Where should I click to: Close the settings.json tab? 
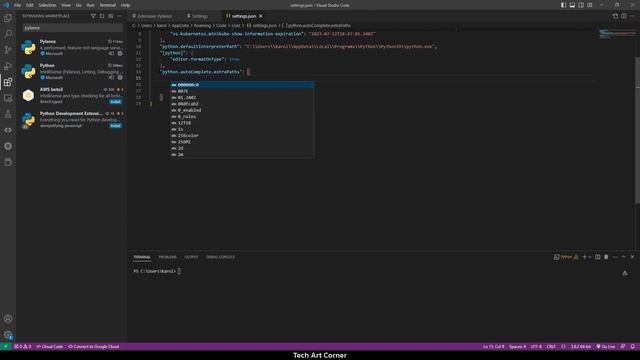pyautogui.click(x=260, y=16)
